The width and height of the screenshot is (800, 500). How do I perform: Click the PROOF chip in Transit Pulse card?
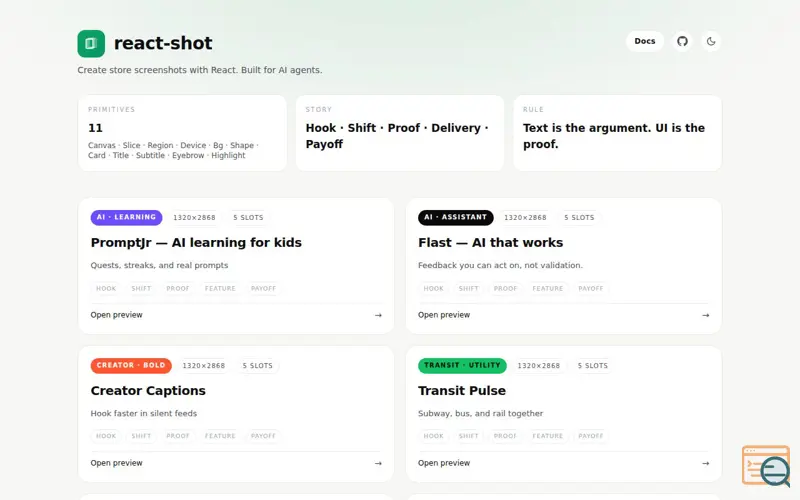[x=505, y=436]
